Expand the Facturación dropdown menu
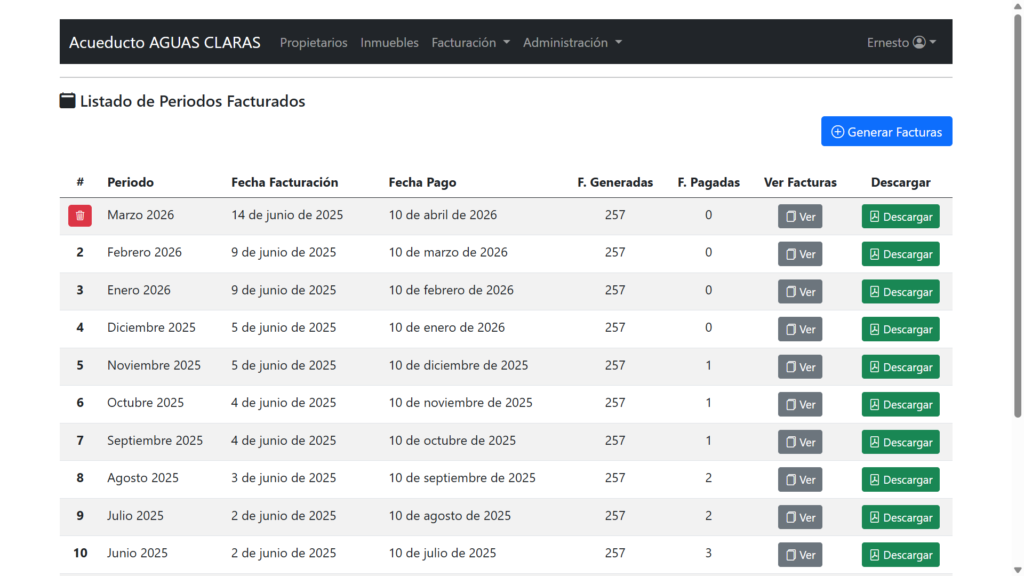The height and width of the screenshot is (576, 1024). coord(470,43)
